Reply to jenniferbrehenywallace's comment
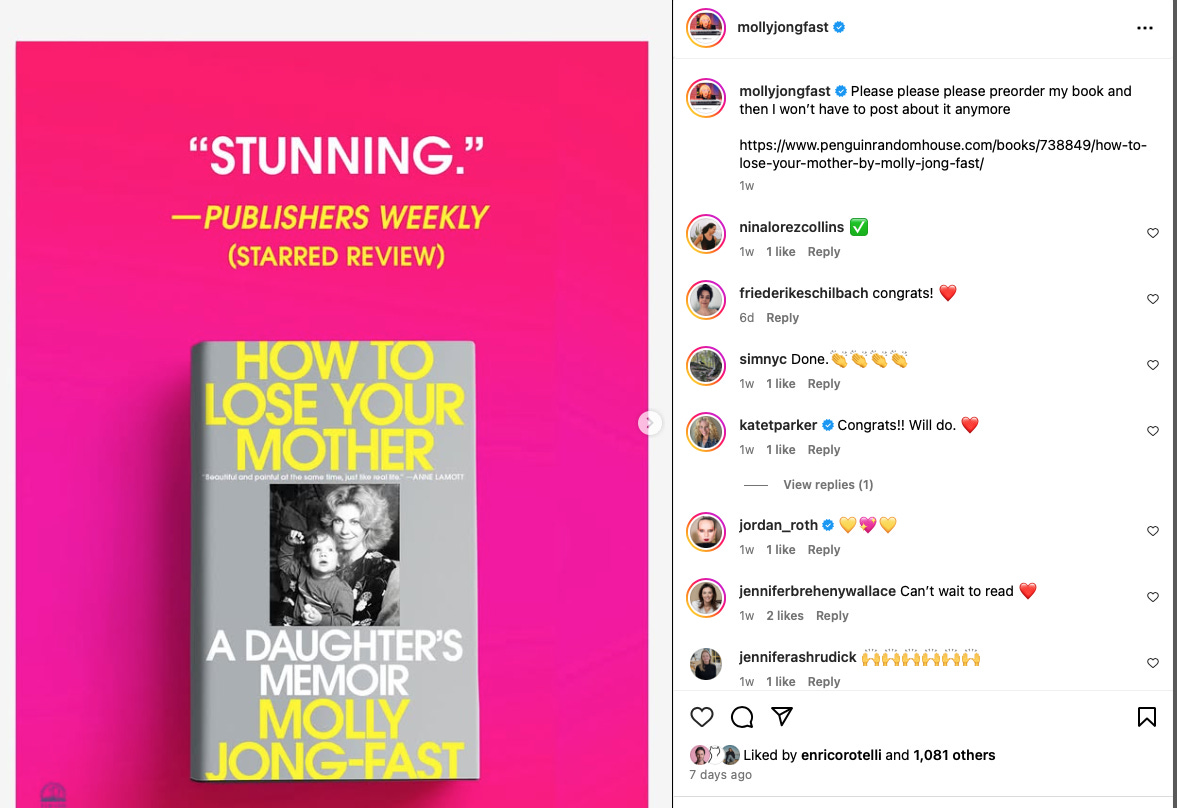This screenshot has height=808, width=1177. pyautogui.click(x=832, y=616)
